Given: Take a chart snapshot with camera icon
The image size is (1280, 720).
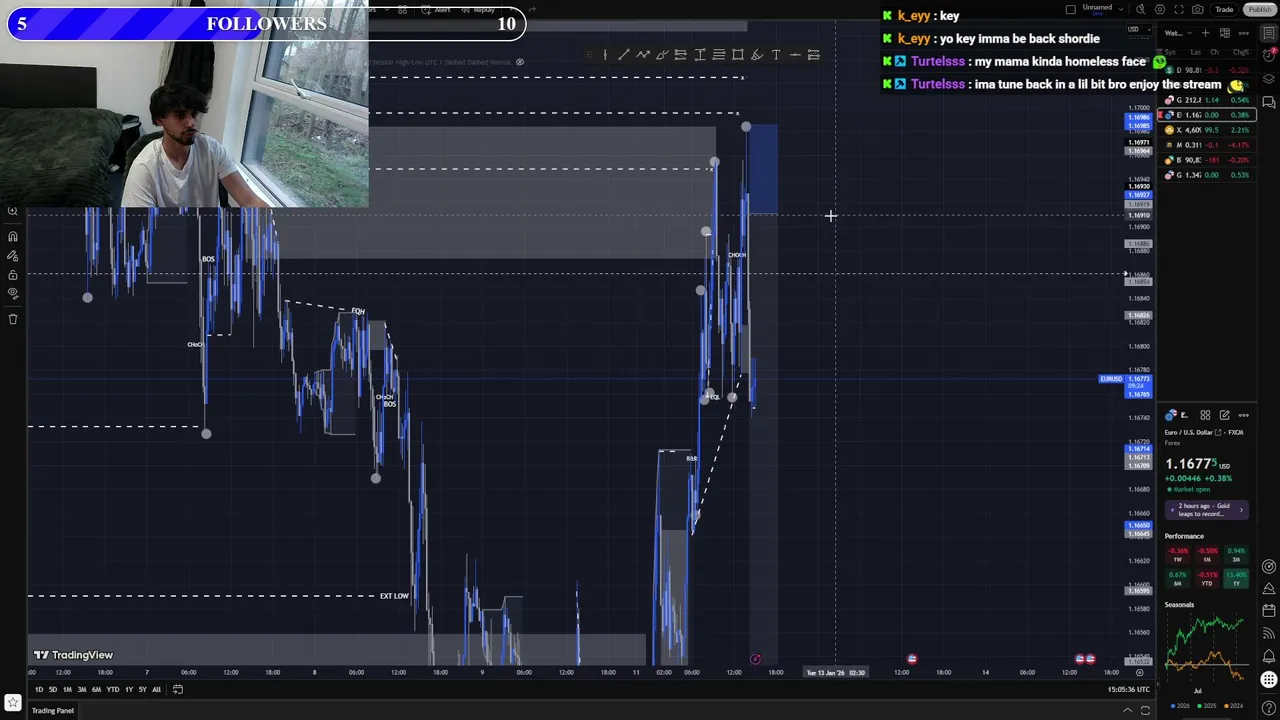Looking at the screenshot, I should click(1198, 9).
